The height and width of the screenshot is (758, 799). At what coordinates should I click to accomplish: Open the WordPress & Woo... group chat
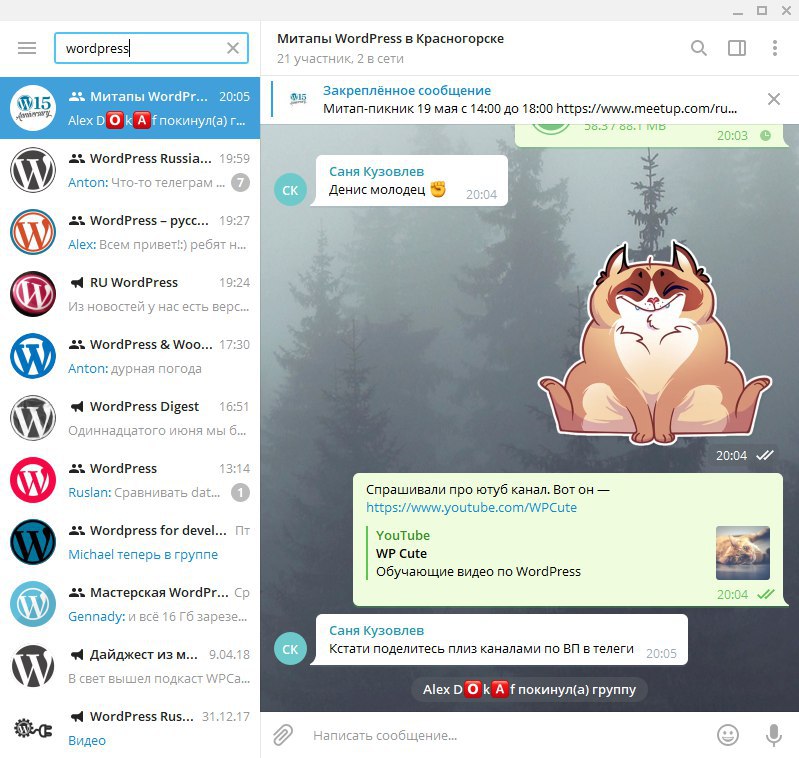[x=130, y=356]
